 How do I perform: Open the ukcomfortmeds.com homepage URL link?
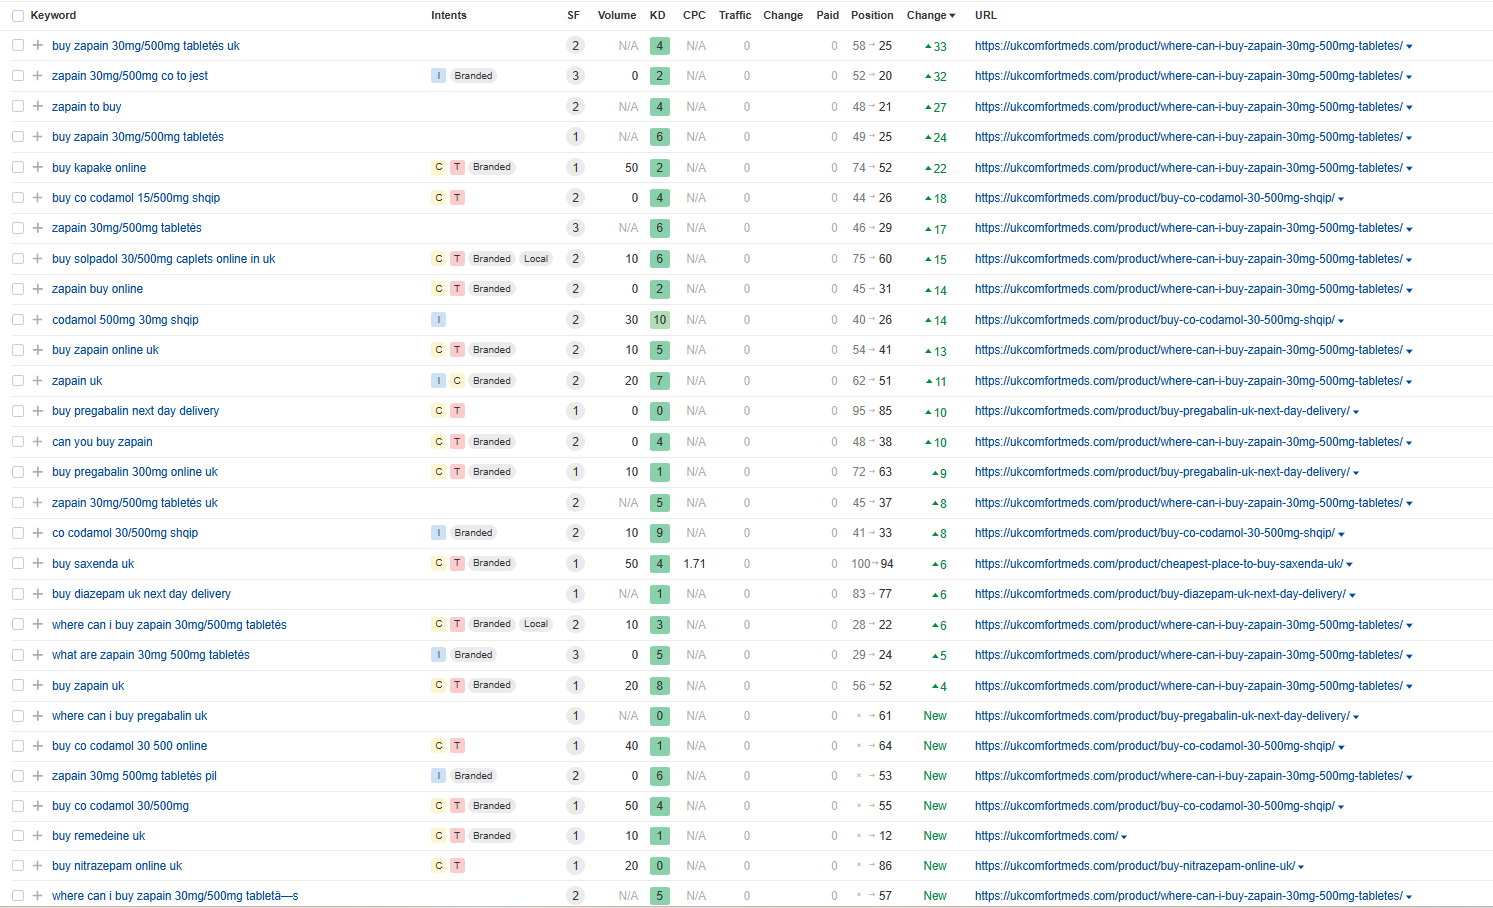tap(1046, 836)
